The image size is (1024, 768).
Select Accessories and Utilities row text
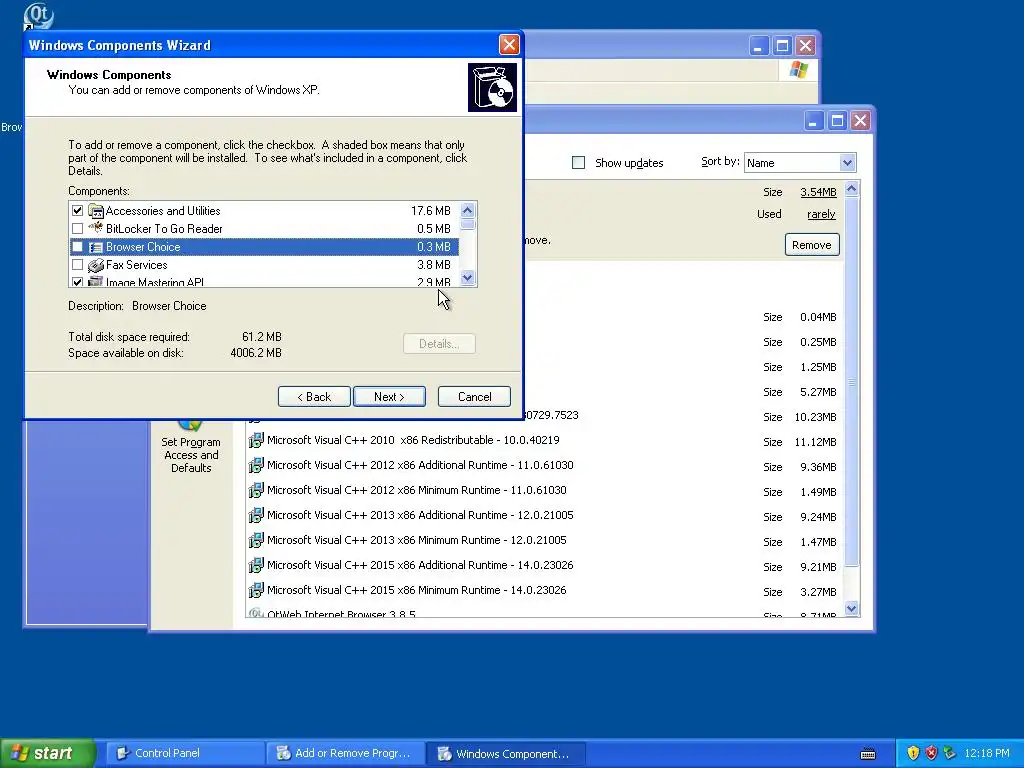(x=163, y=211)
